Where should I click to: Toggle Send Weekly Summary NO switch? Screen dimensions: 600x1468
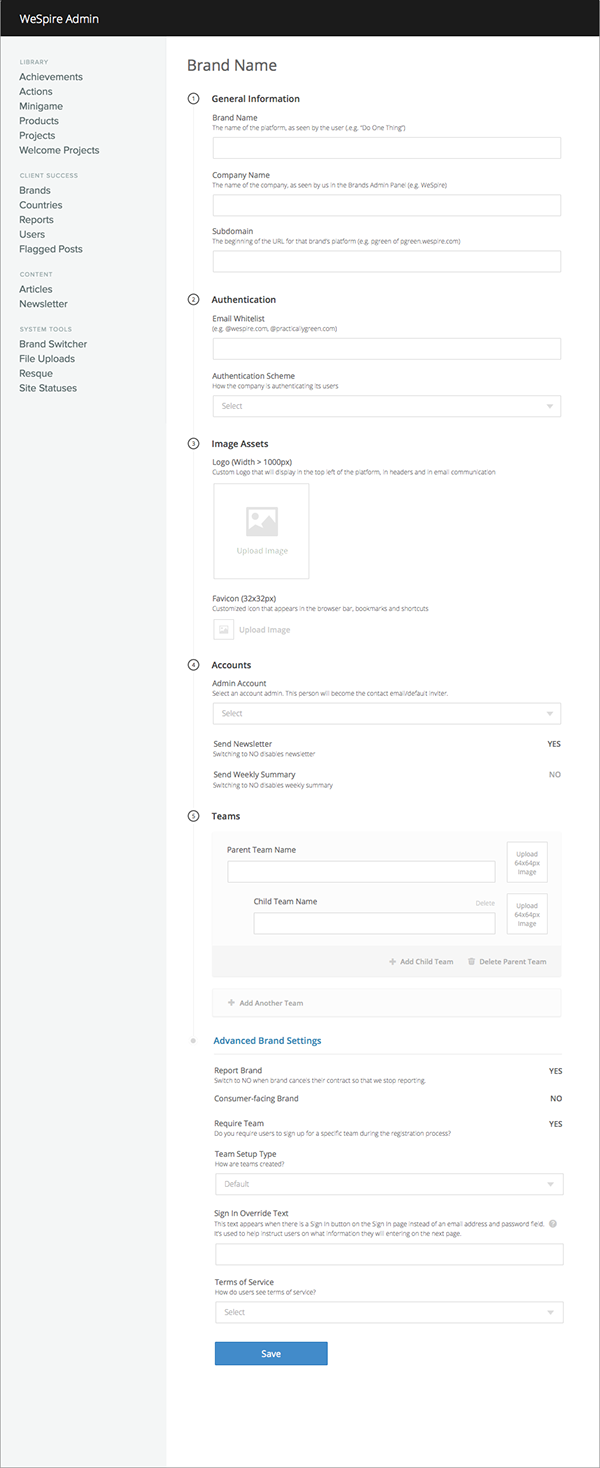pos(555,775)
